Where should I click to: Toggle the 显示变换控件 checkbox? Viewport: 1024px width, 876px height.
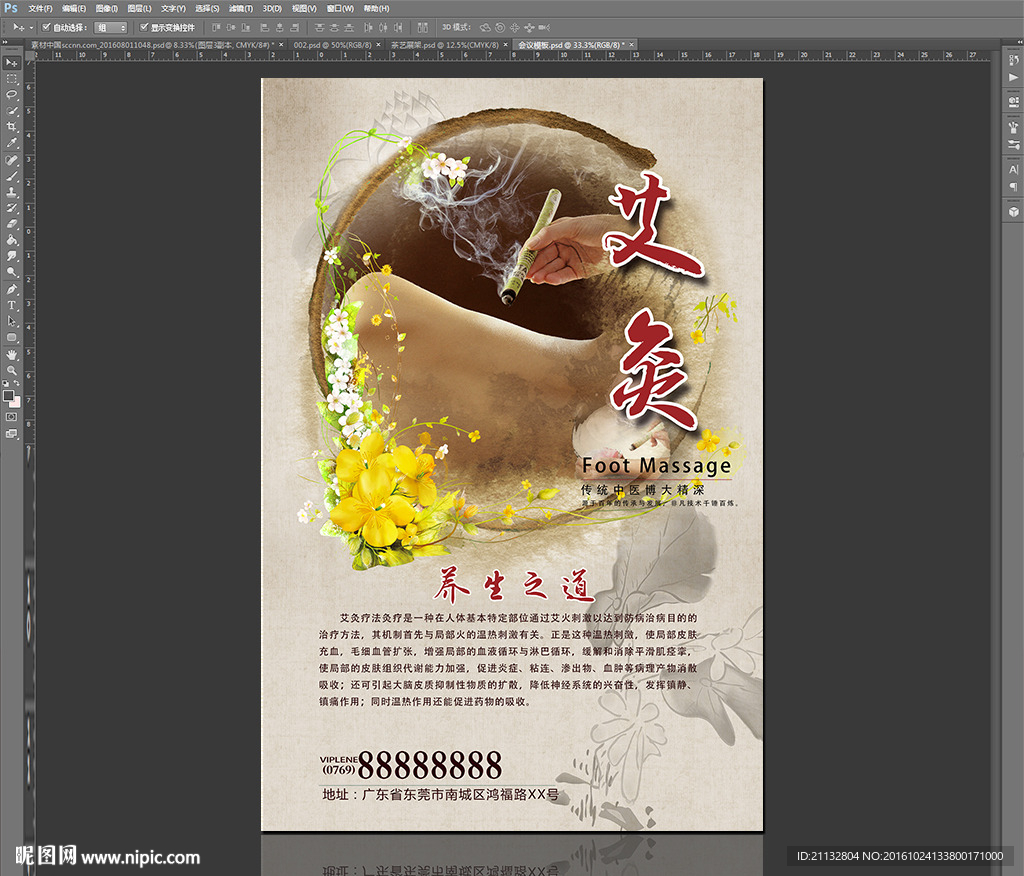pos(144,27)
